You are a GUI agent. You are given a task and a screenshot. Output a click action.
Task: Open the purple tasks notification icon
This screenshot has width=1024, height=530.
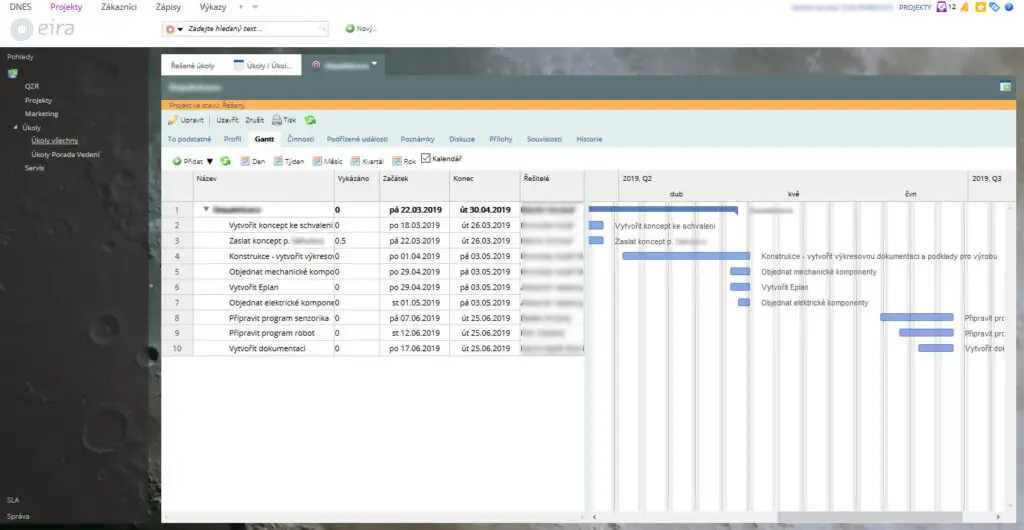coord(941,7)
